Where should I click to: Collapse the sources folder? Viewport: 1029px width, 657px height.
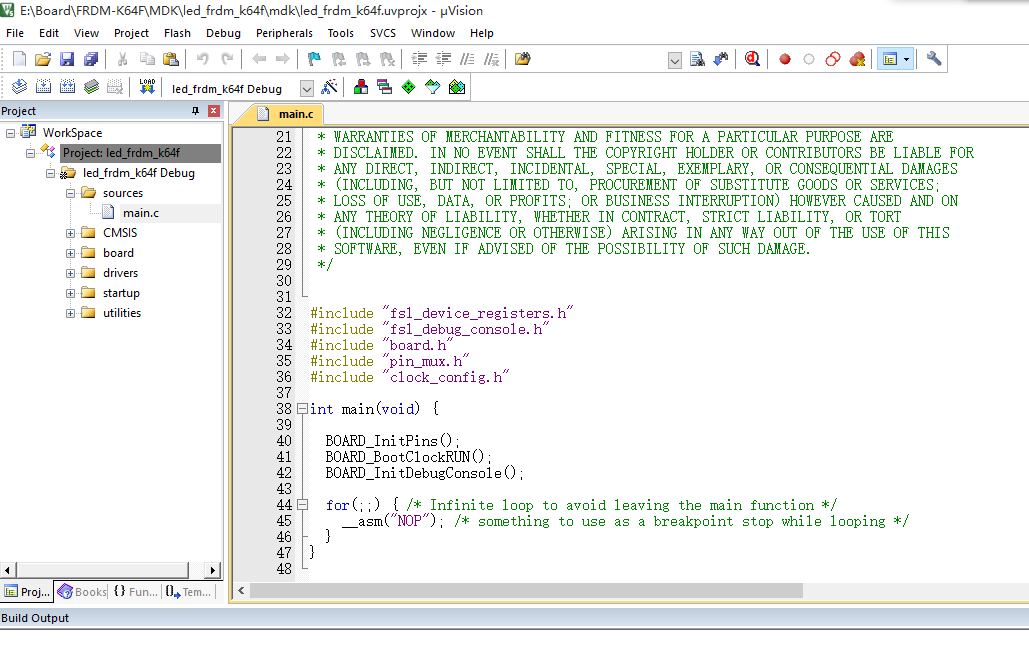[x=71, y=193]
